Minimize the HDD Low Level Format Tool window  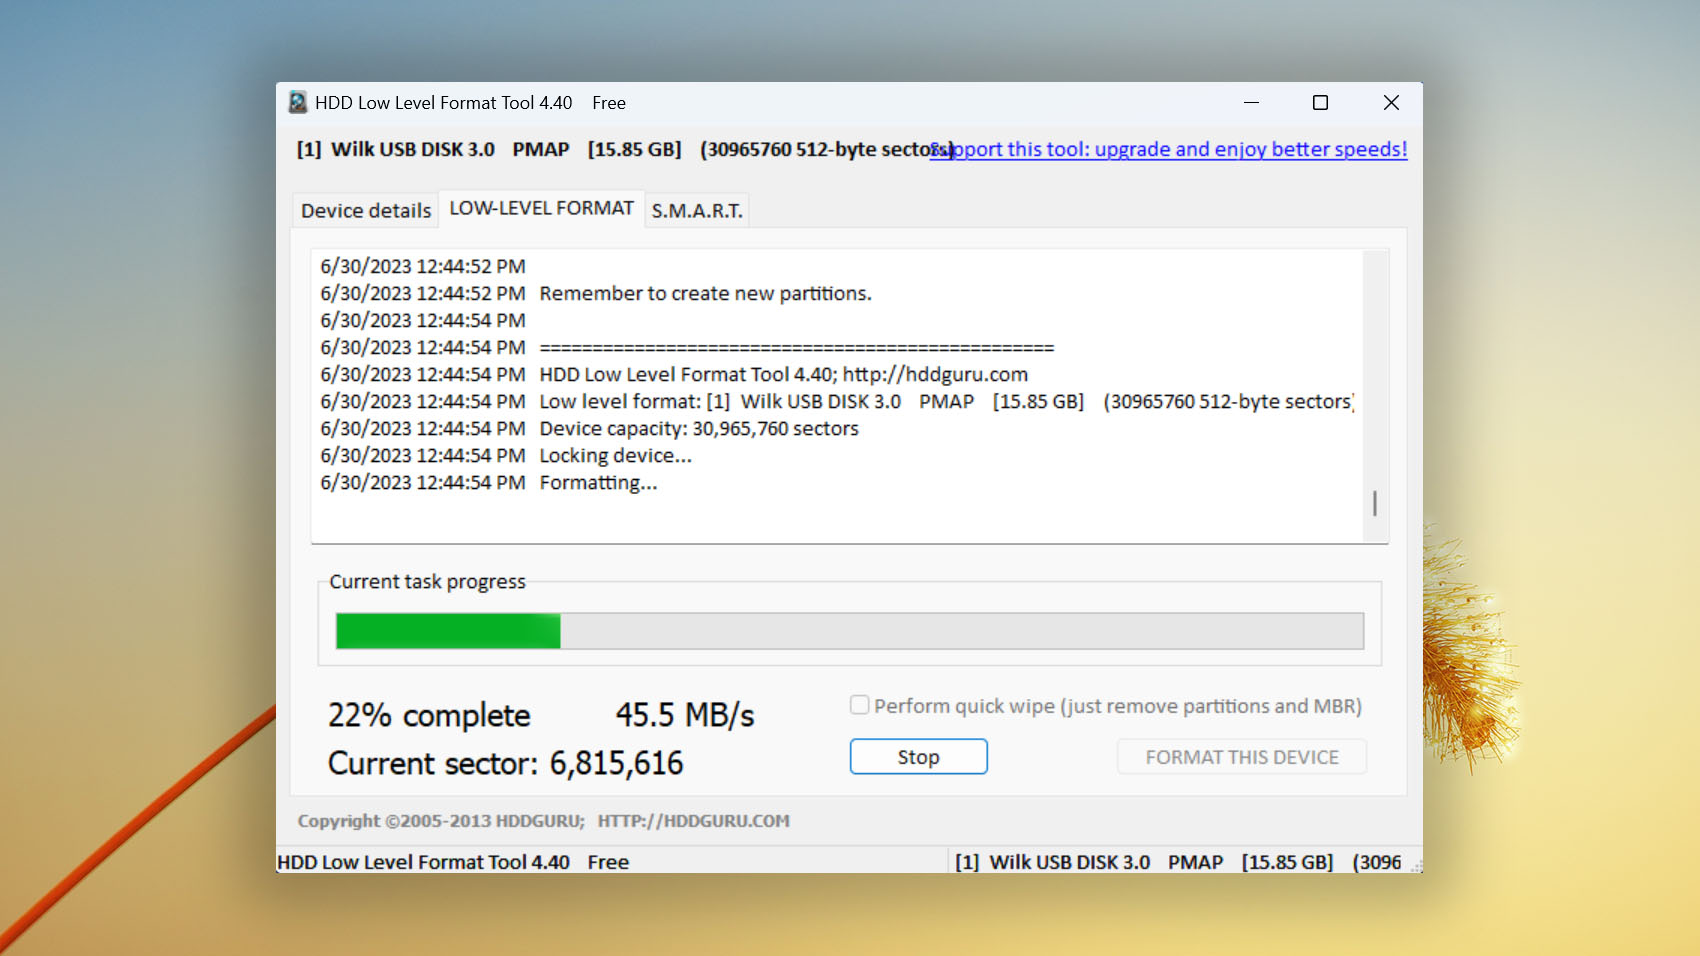[1251, 102]
